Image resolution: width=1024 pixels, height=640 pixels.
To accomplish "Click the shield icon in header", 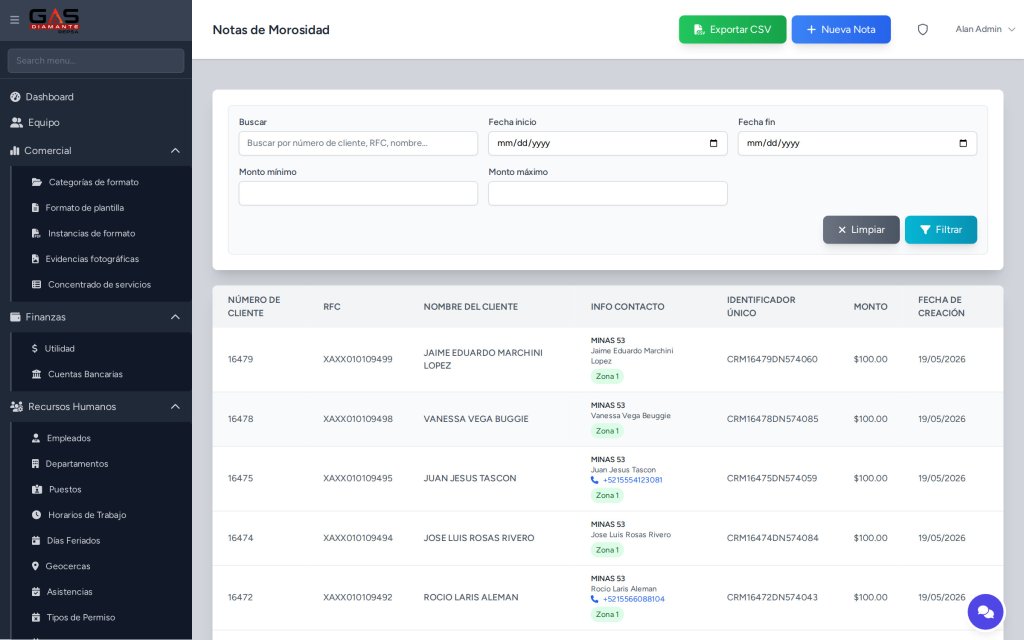I will (x=922, y=29).
